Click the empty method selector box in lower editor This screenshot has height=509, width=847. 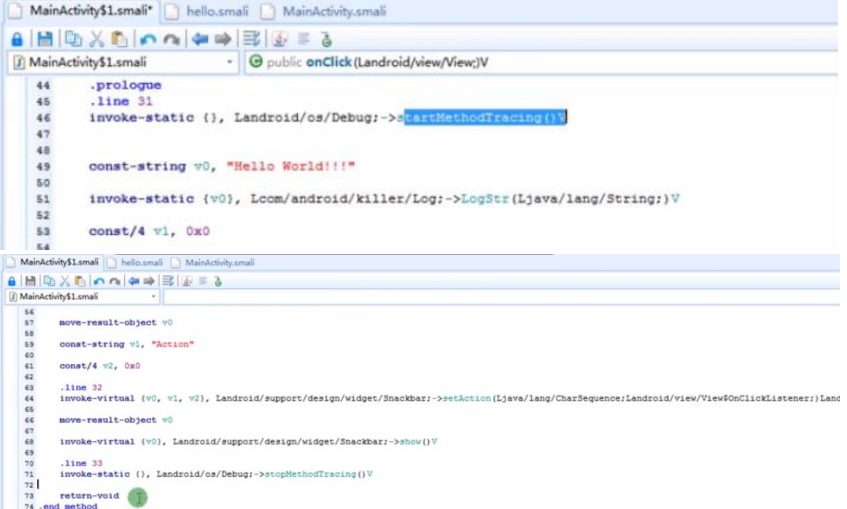coord(501,297)
